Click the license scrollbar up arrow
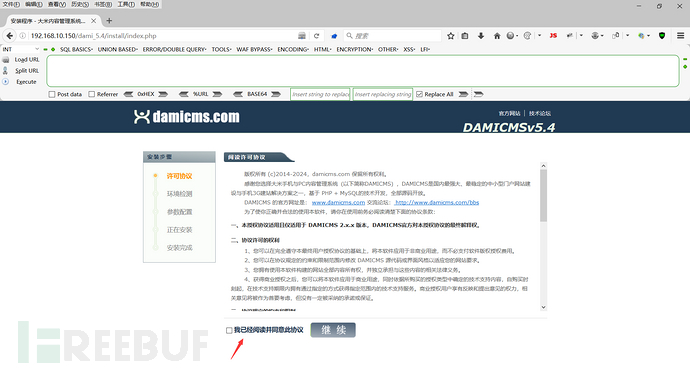690x370 pixels. [543, 166]
